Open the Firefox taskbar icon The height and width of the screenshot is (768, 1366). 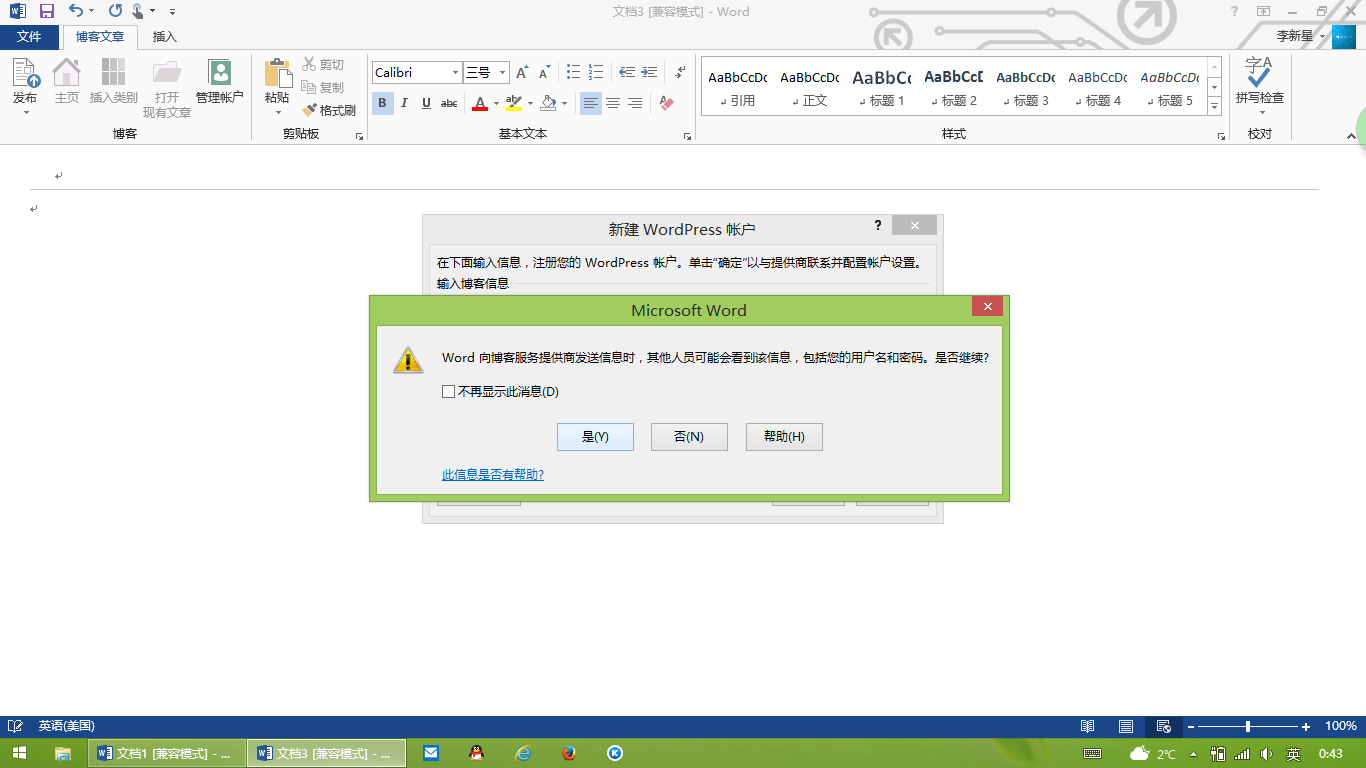point(569,753)
